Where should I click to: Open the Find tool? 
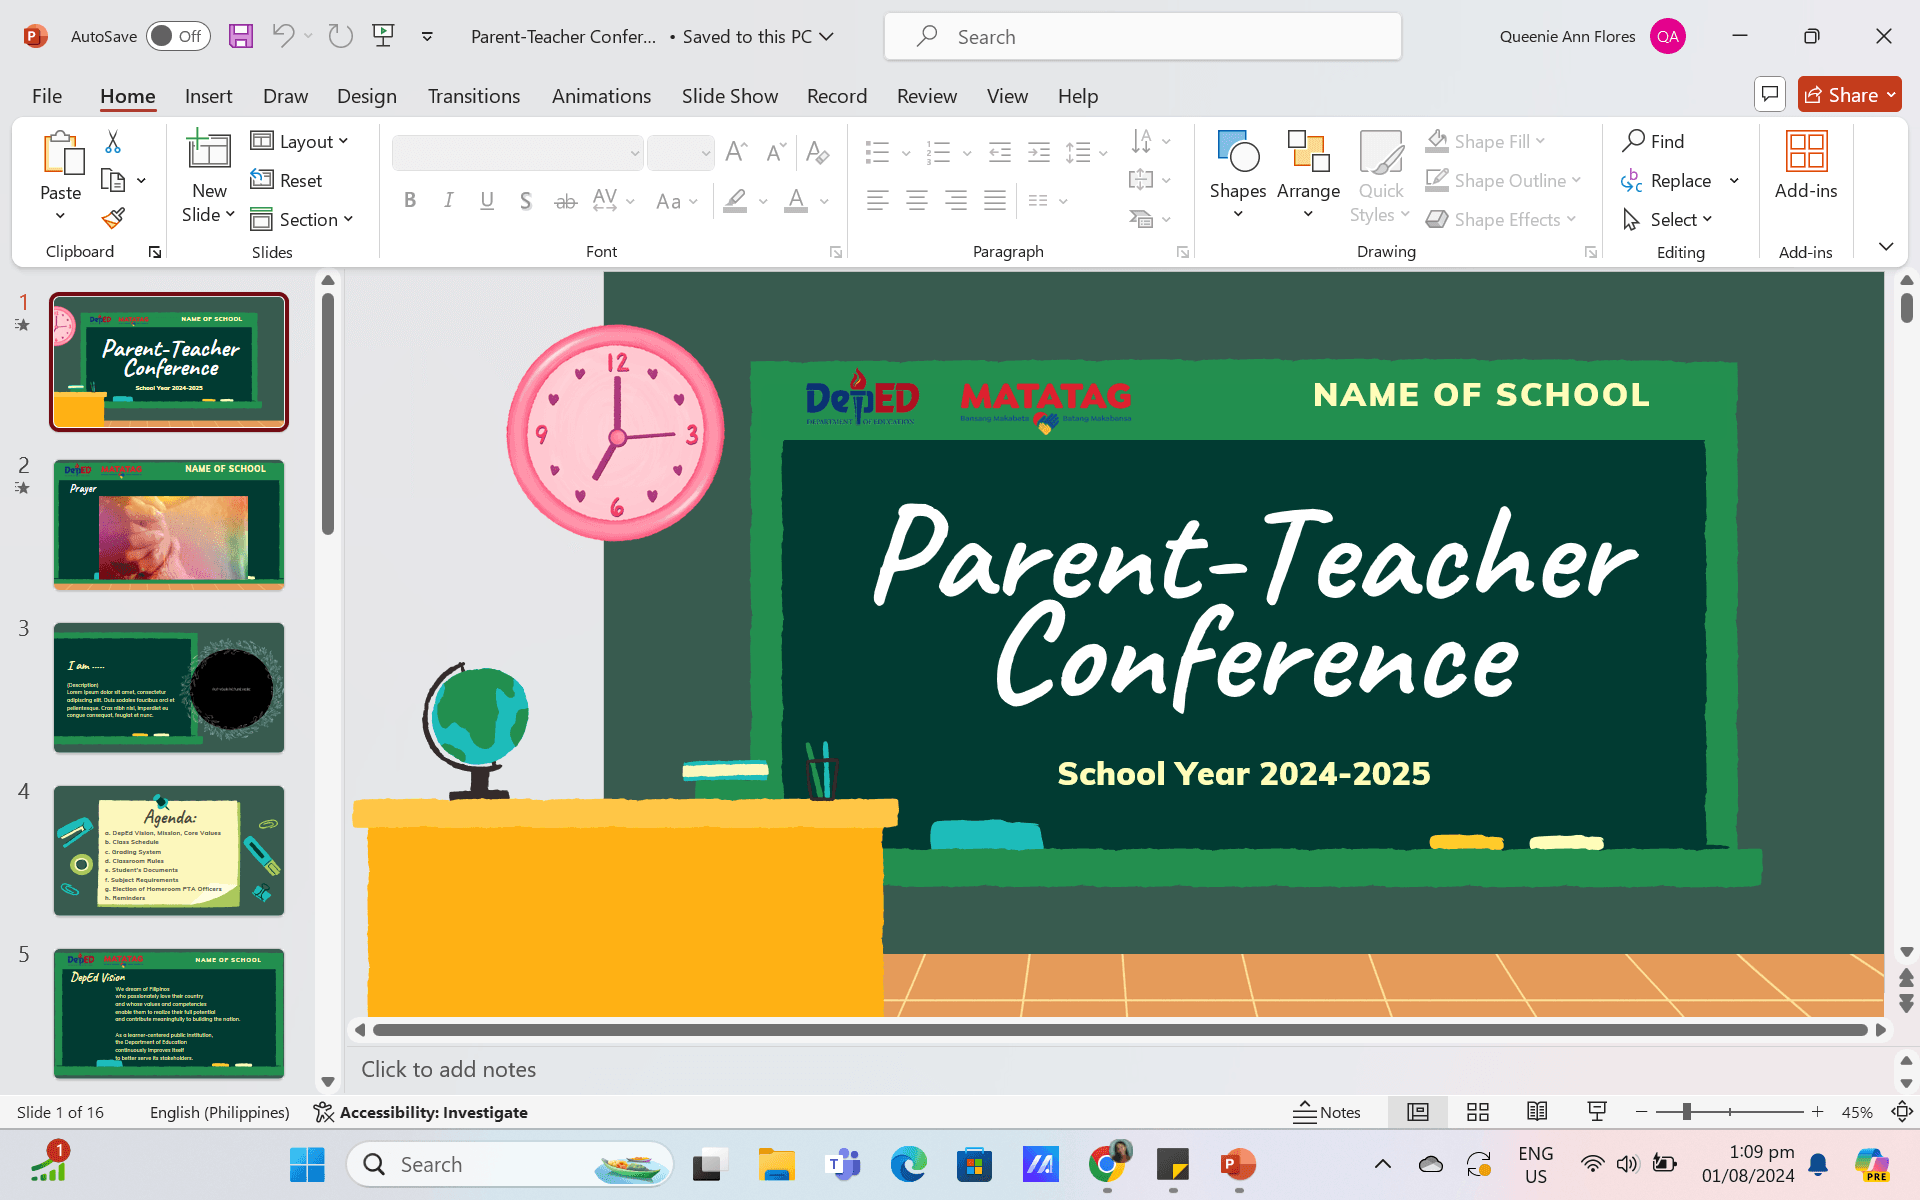1654,141
